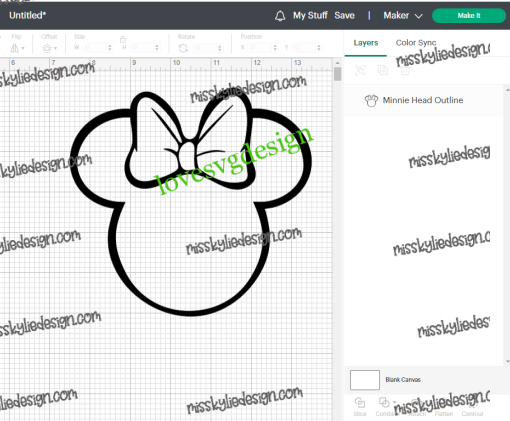Click the Combine tool icon
Image resolution: width=510 pixels, height=421 pixels.
384,402
